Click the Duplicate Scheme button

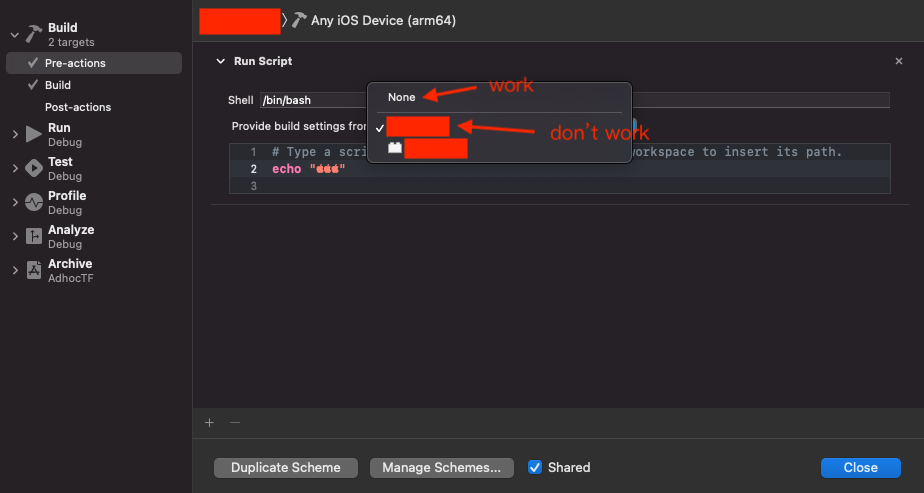286,467
